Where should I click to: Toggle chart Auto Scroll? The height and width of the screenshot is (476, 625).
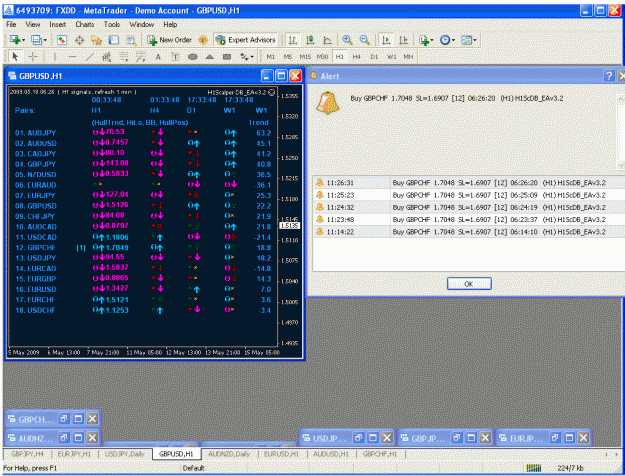pos(385,40)
